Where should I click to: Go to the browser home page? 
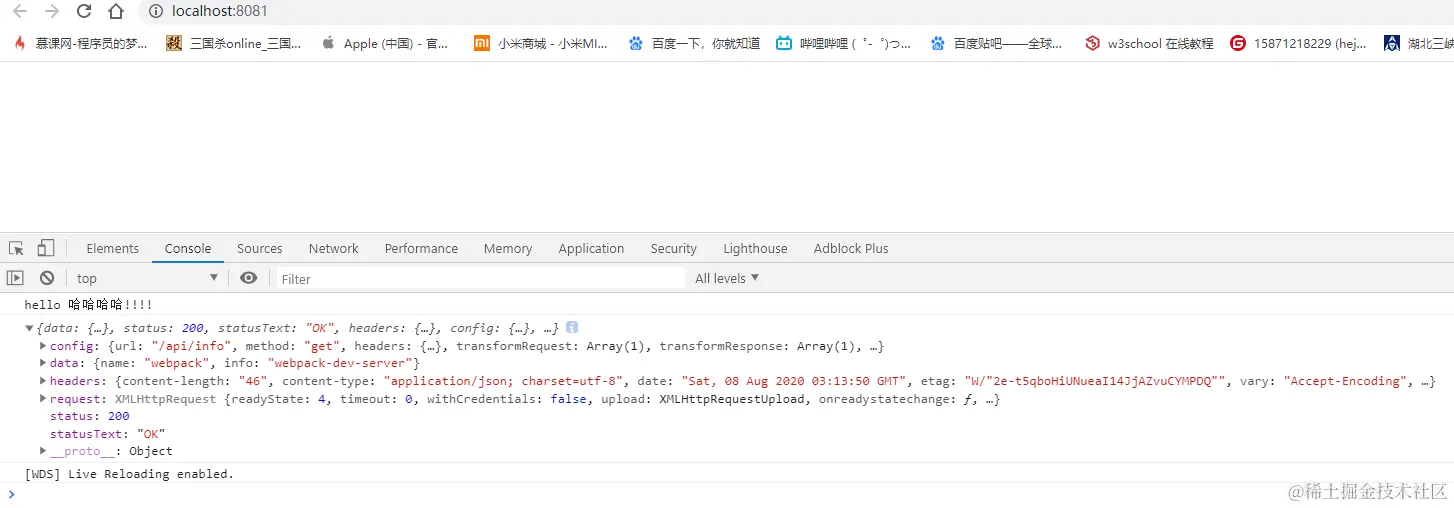pyautogui.click(x=116, y=12)
